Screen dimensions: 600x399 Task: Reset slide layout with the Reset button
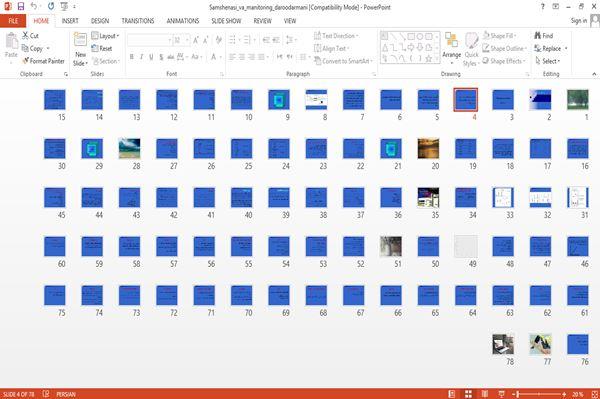coord(102,48)
